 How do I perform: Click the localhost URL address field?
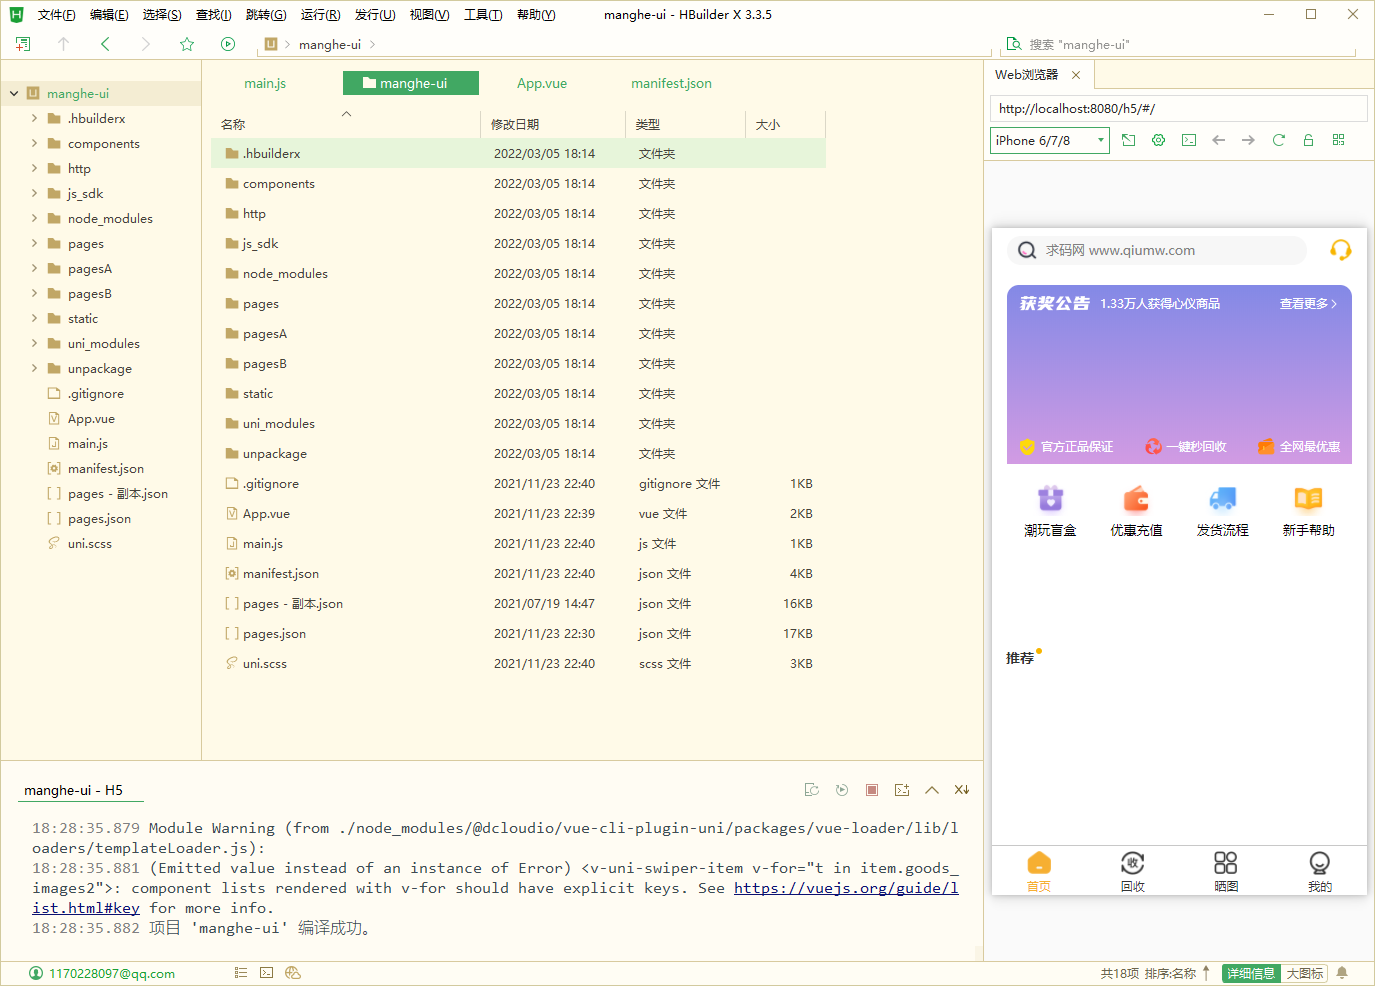point(1178,108)
